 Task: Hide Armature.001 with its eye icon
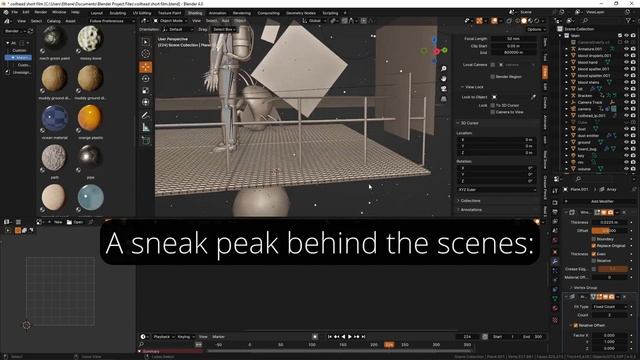point(627,49)
